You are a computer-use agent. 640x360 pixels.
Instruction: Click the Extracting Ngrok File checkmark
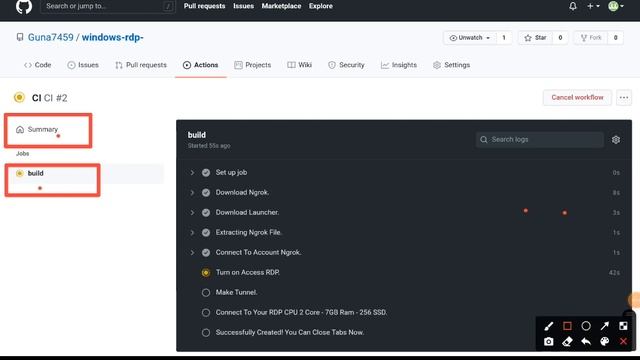coord(206,233)
